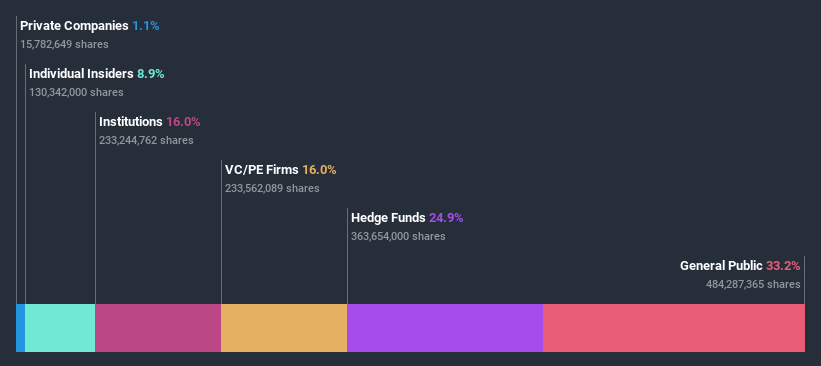821x366 pixels.
Task: Click the 363,654,000 shares text
Action: point(398,237)
